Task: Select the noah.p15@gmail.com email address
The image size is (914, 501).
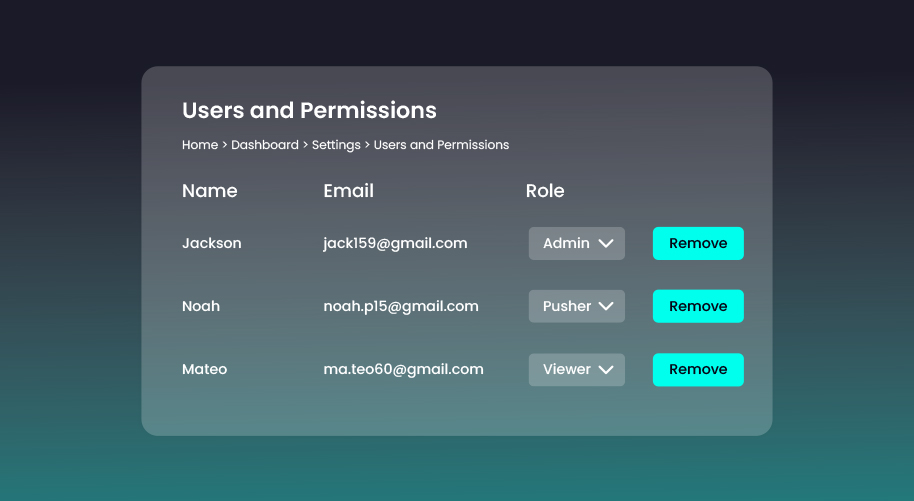Action: (x=400, y=306)
